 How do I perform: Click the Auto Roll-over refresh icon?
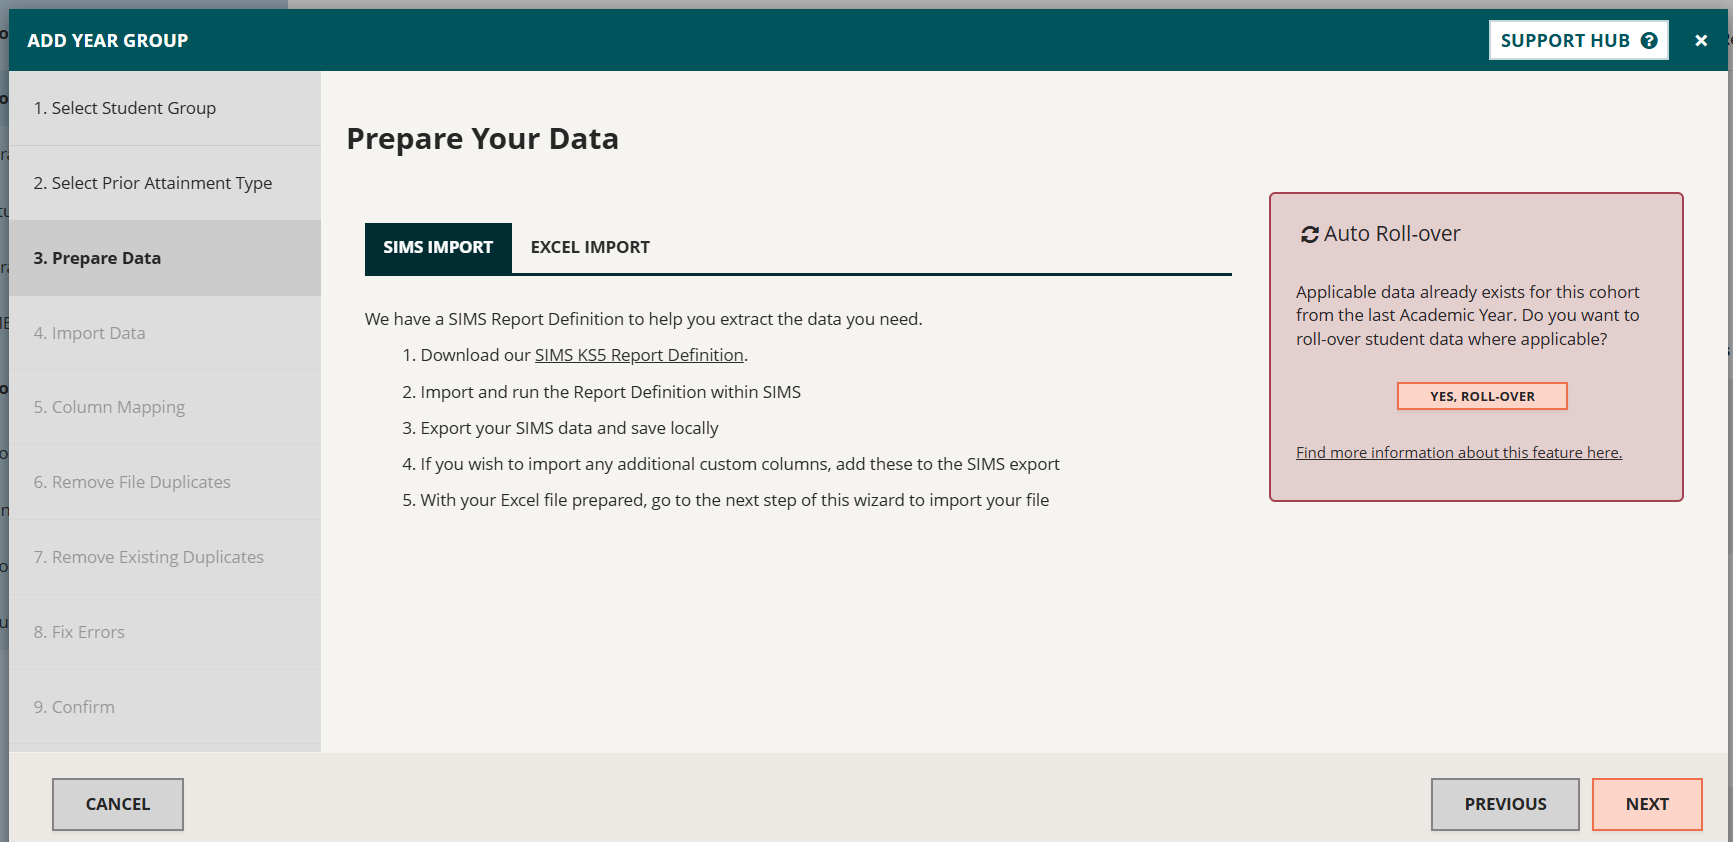tap(1309, 234)
